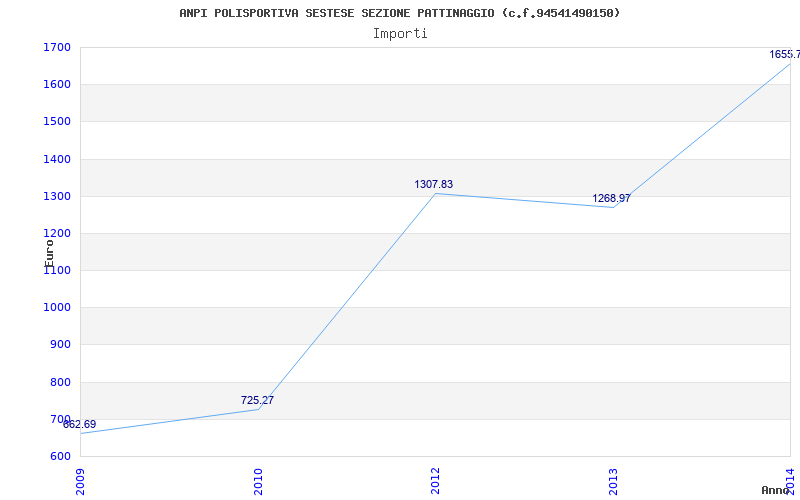Click the 662.69 data label
Viewport: 800px width, 500px height.
click(79, 424)
